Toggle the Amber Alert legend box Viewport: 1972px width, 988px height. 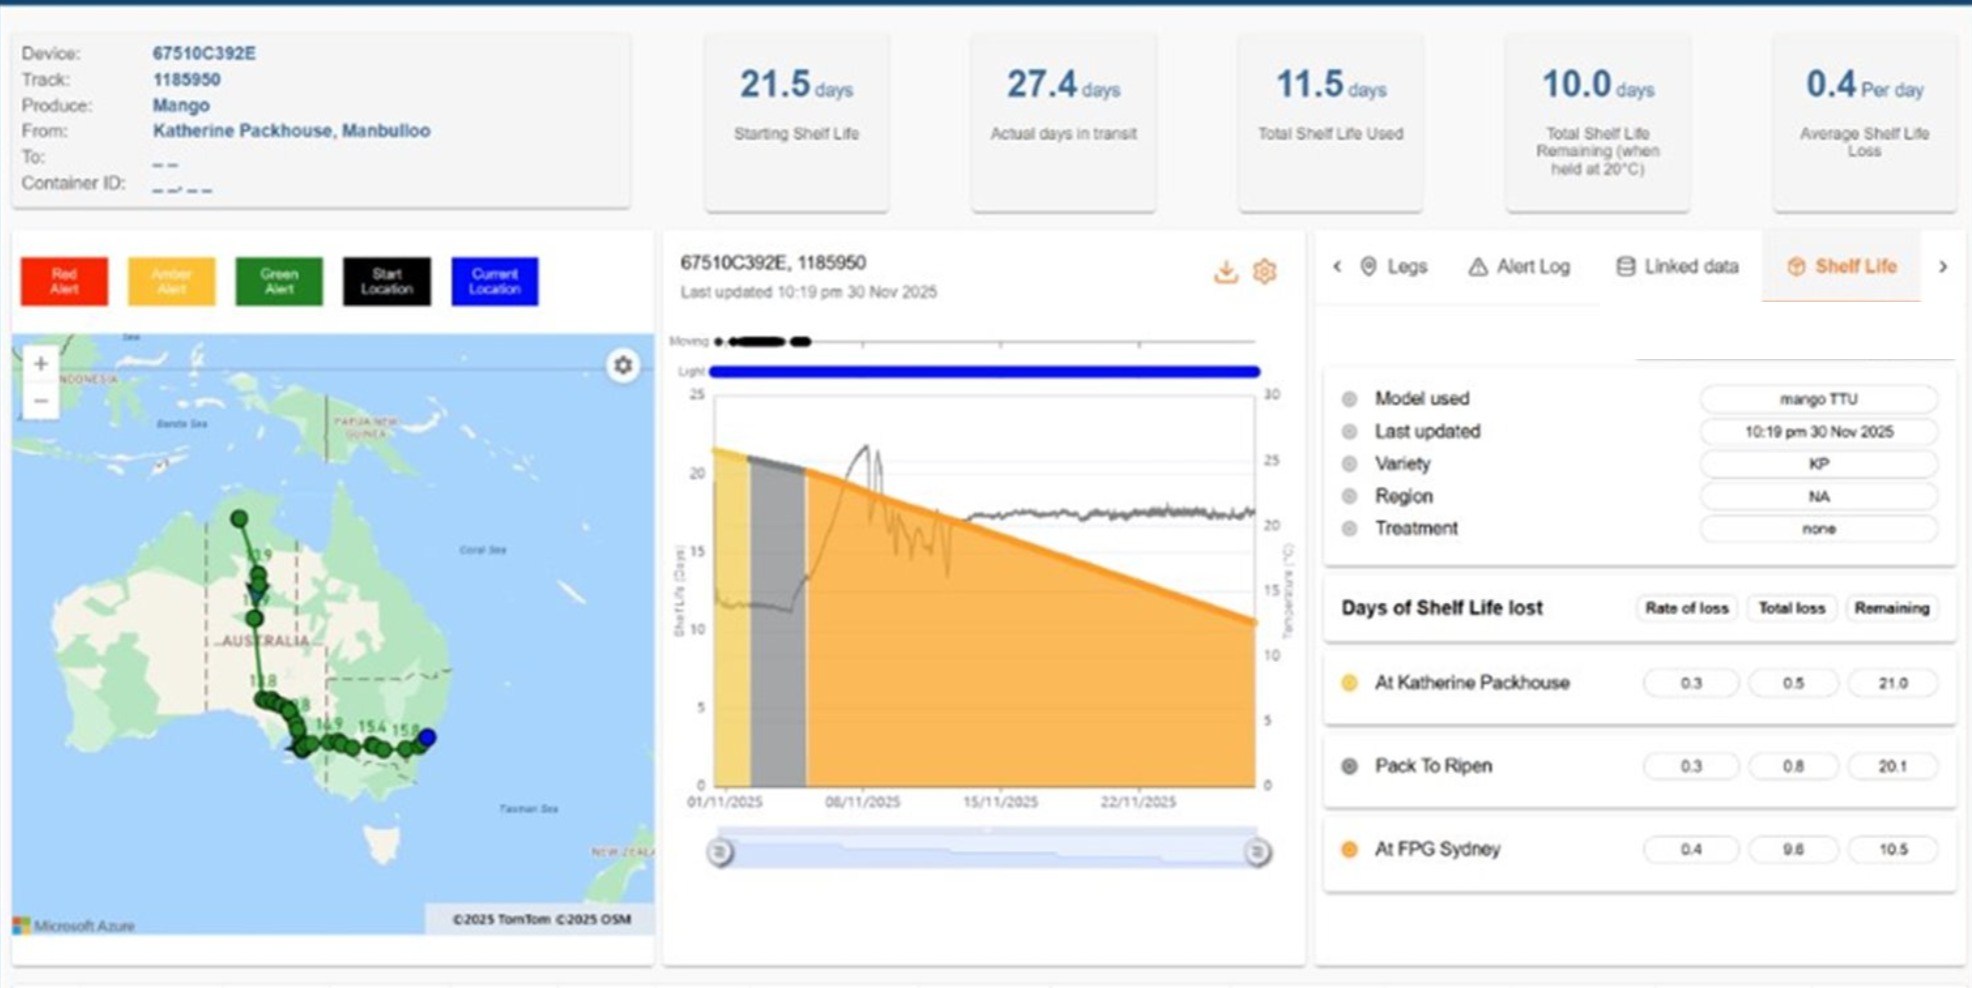coord(171,281)
